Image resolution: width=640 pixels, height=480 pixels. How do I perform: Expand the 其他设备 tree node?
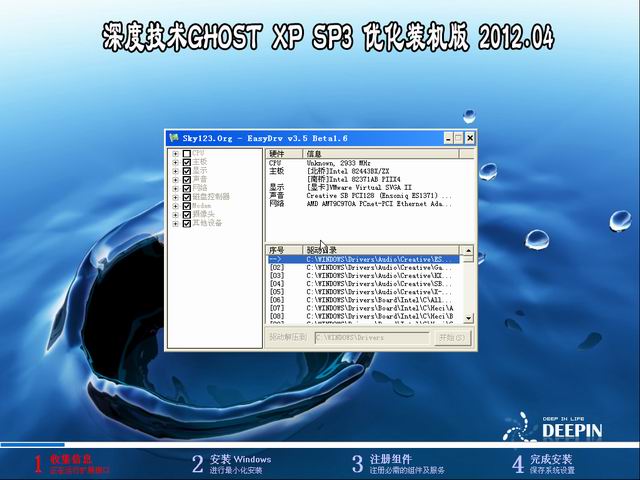coord(175,224)
